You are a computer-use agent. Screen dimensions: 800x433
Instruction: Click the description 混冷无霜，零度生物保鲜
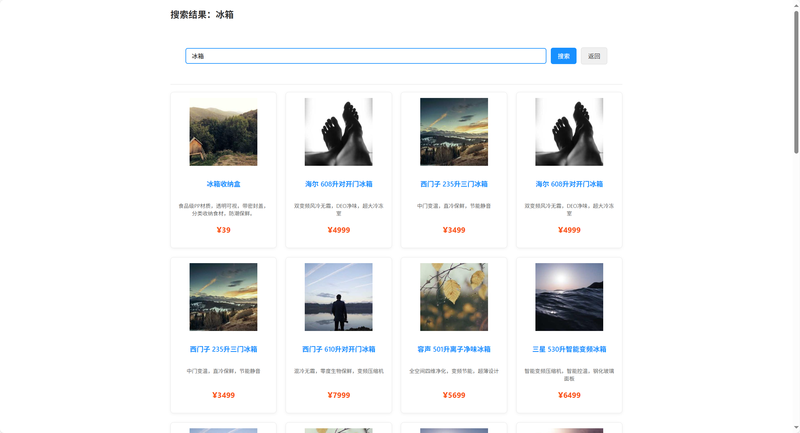[x=339, y=371]
